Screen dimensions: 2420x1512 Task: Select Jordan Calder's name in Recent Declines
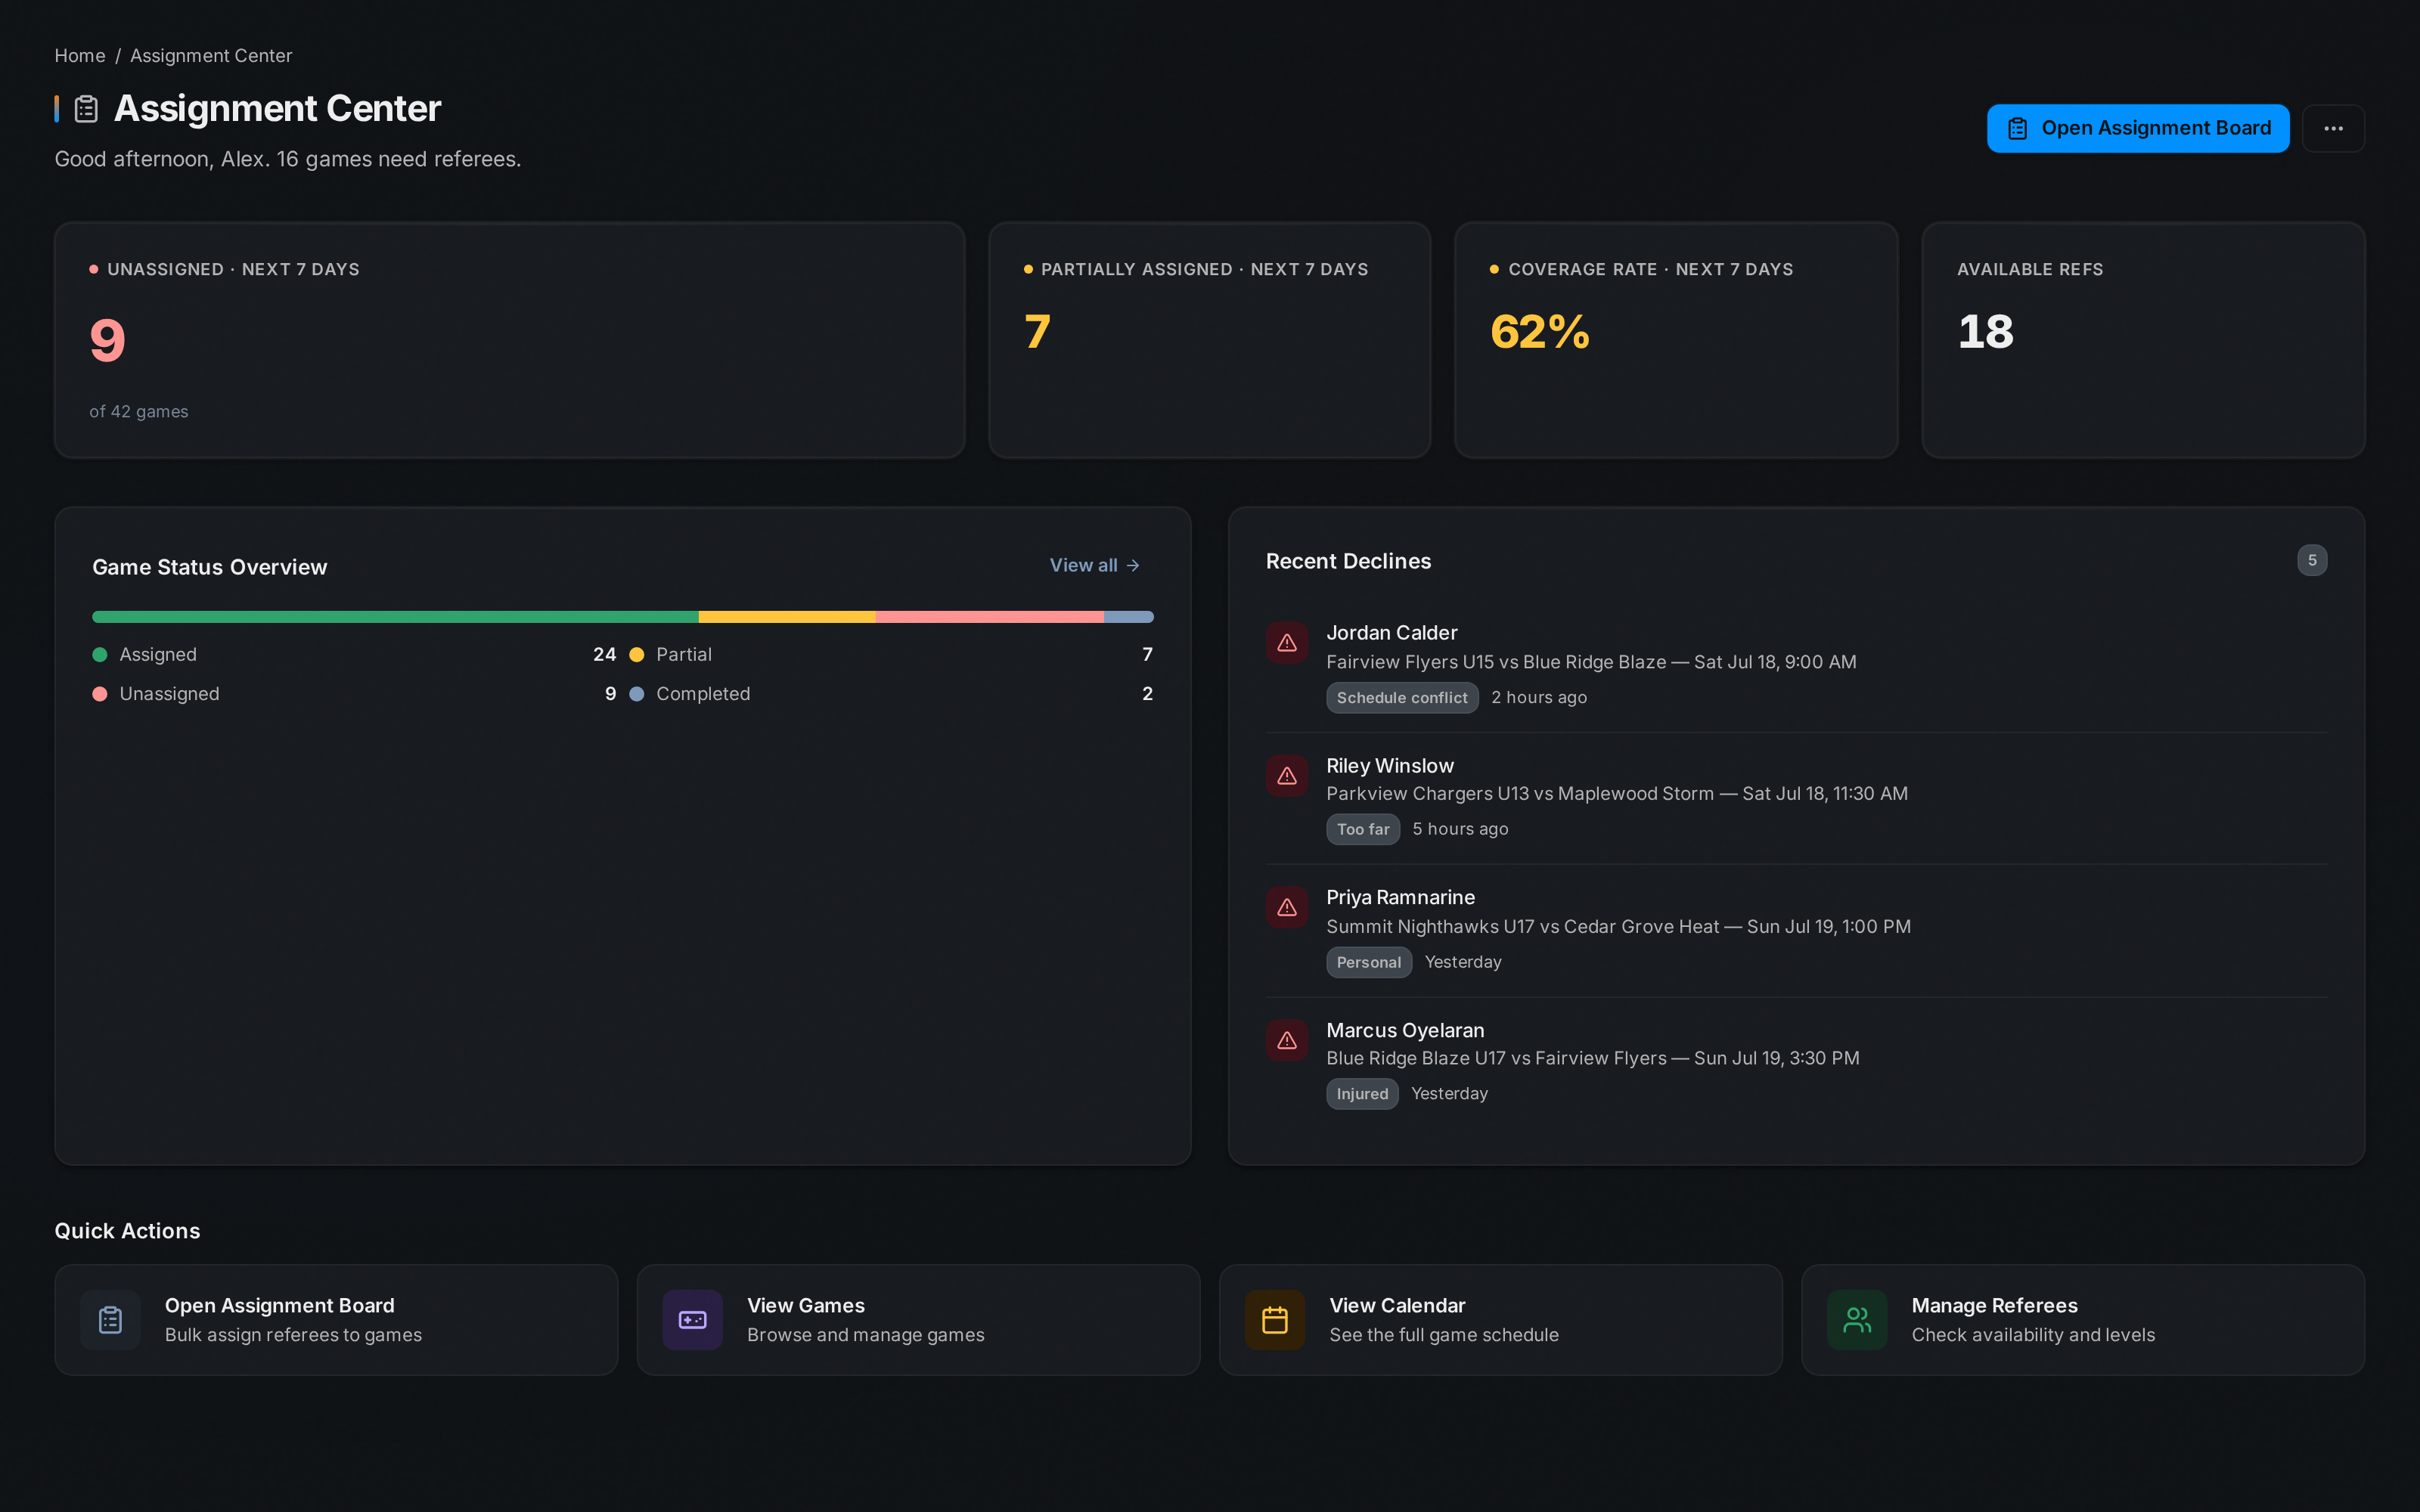point(1391,633)
